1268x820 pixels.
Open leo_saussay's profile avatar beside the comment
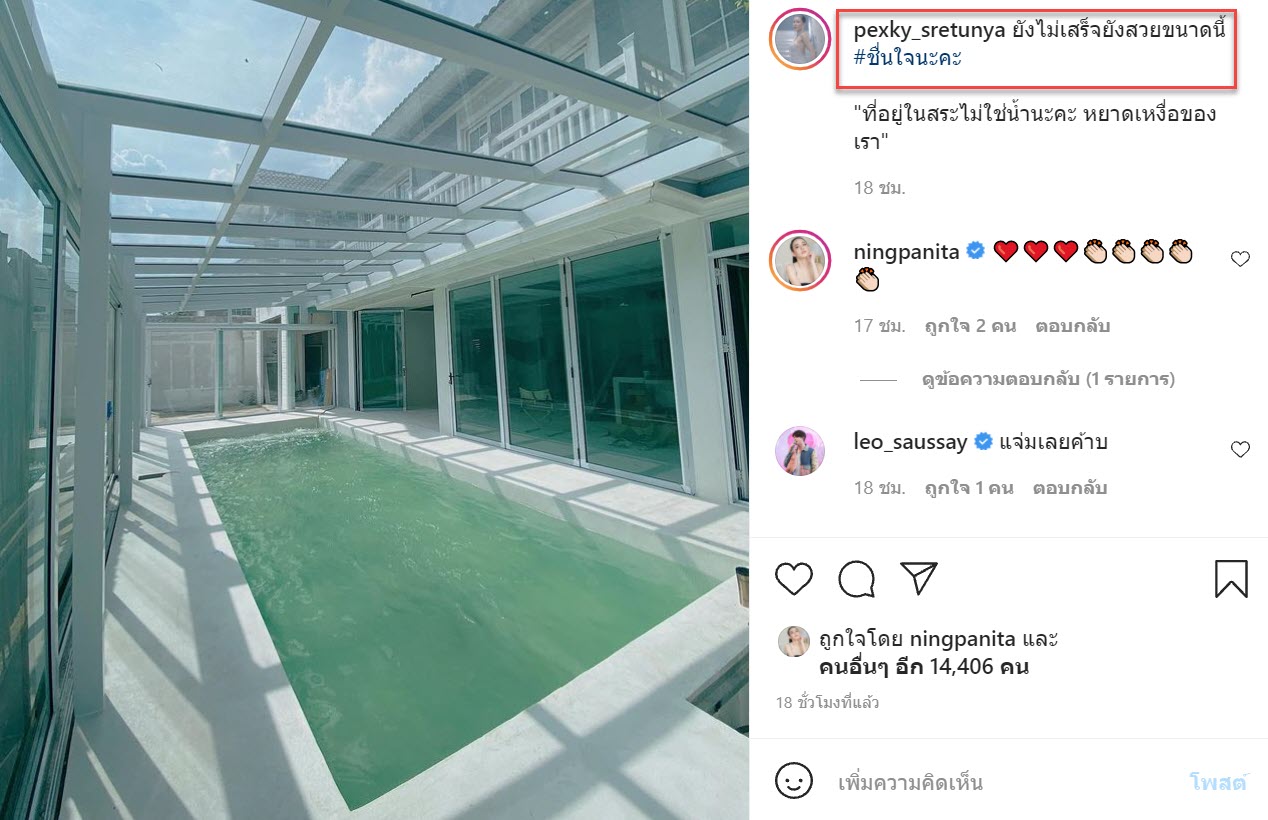click(x=800, y=451)
